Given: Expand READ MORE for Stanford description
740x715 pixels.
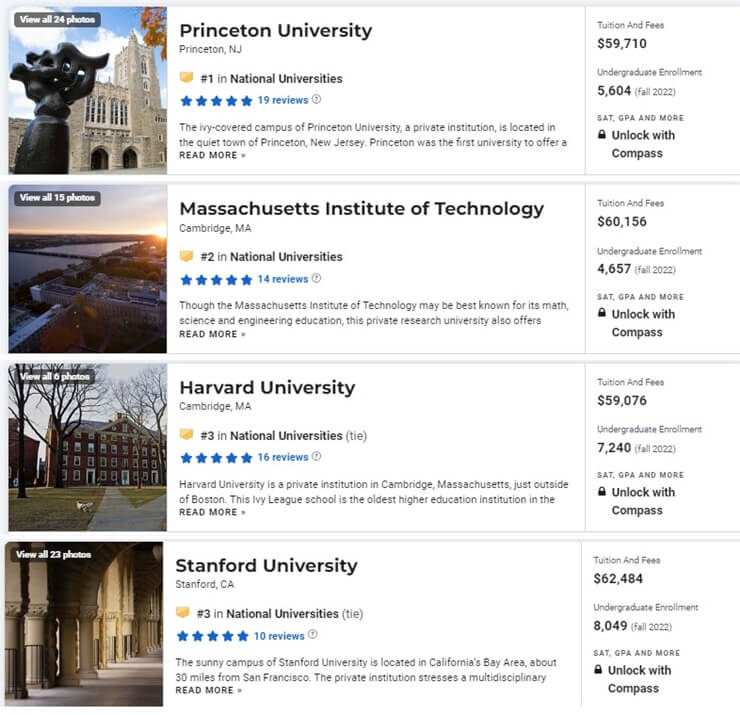Looking at the screenshot, I should (209, 690).
